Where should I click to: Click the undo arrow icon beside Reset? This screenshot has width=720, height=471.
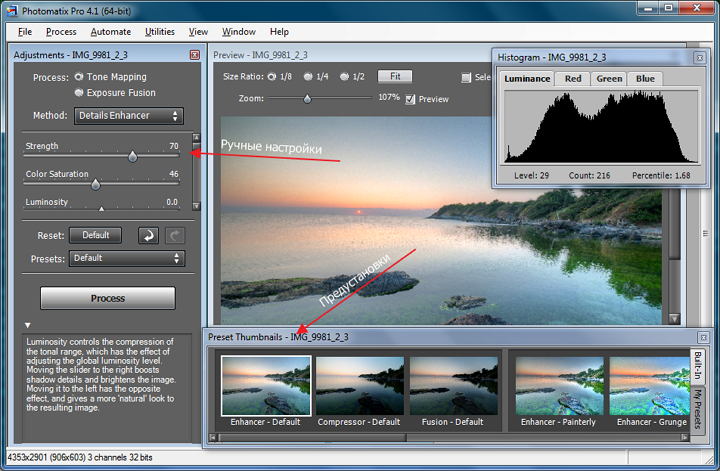(x=149, y=236)
